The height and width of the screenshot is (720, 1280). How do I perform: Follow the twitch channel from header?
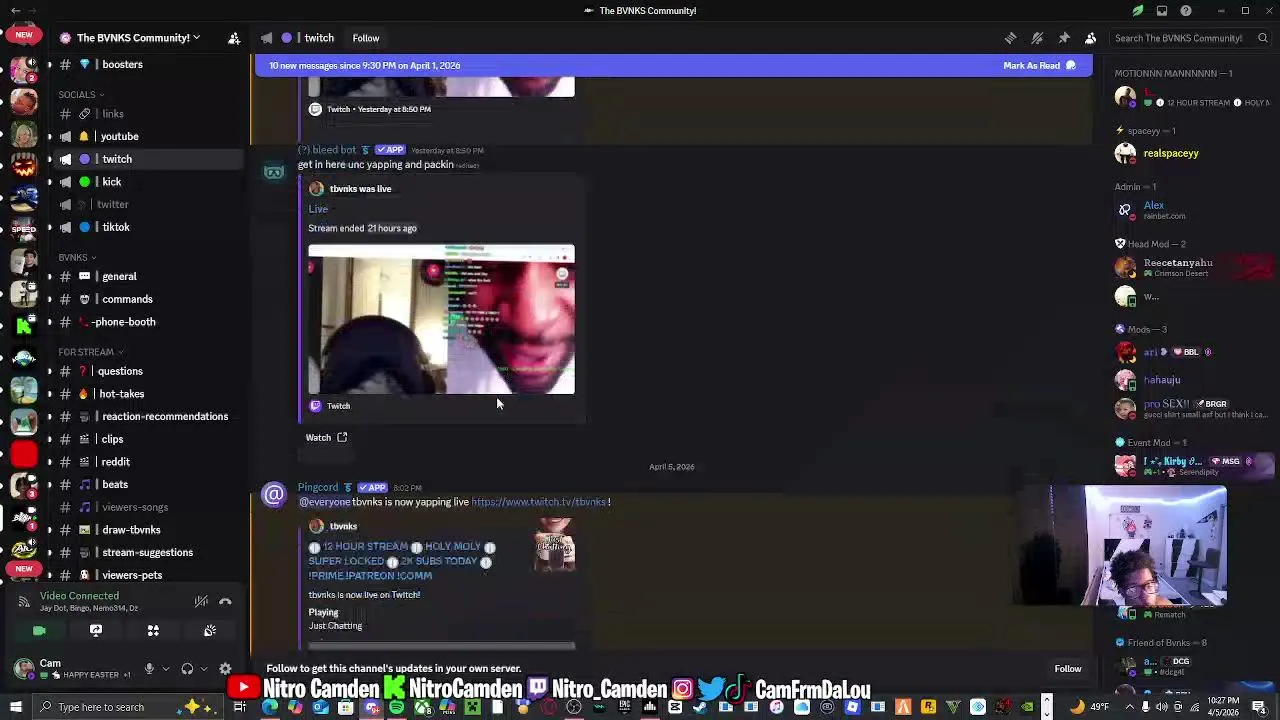366,38
